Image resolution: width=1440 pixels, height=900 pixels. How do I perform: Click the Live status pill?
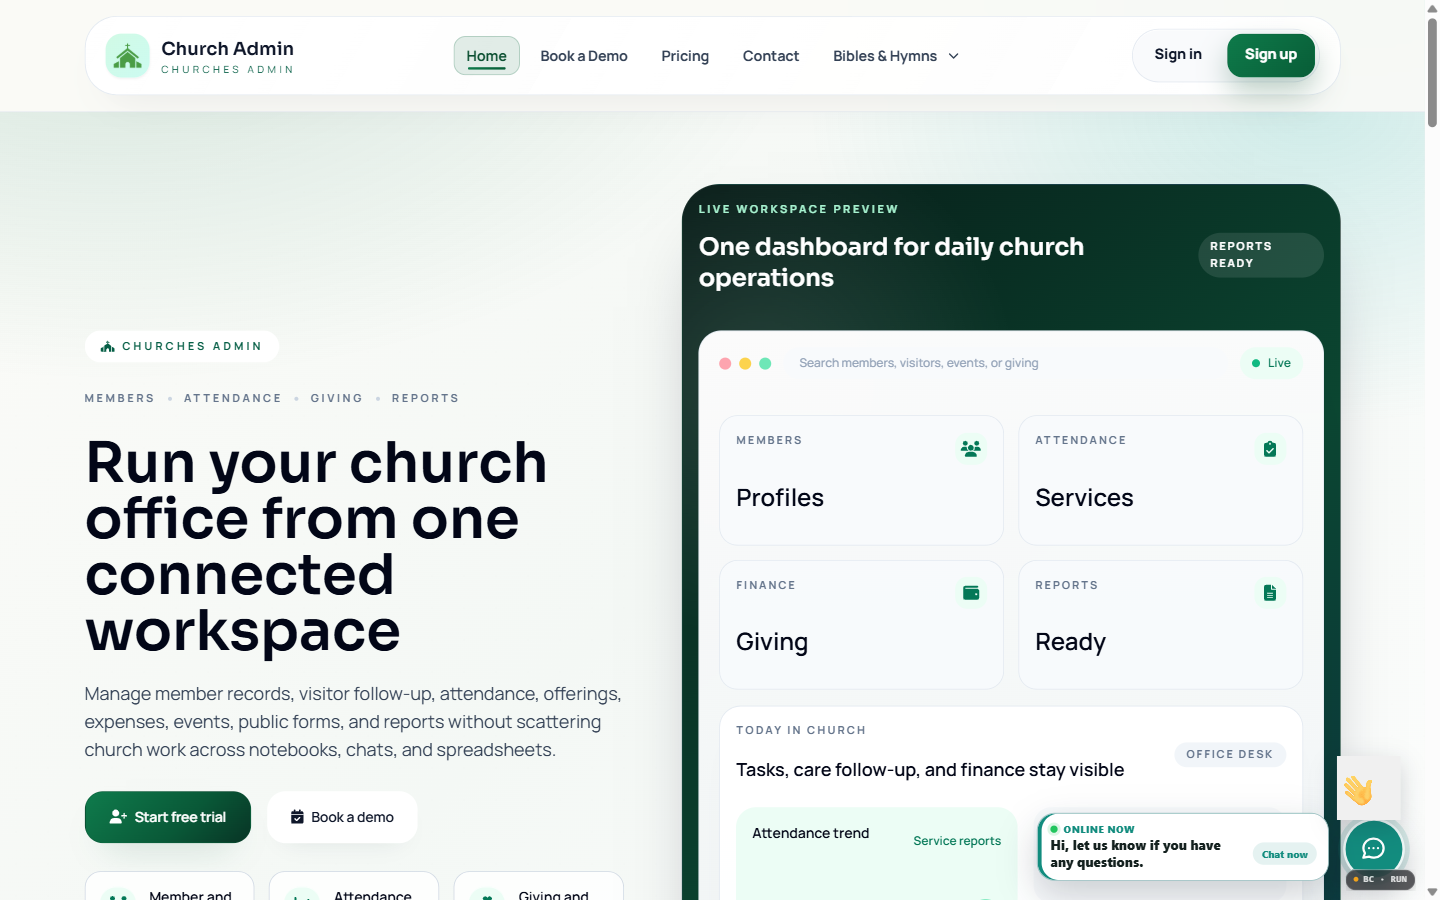coord(1271,363)
